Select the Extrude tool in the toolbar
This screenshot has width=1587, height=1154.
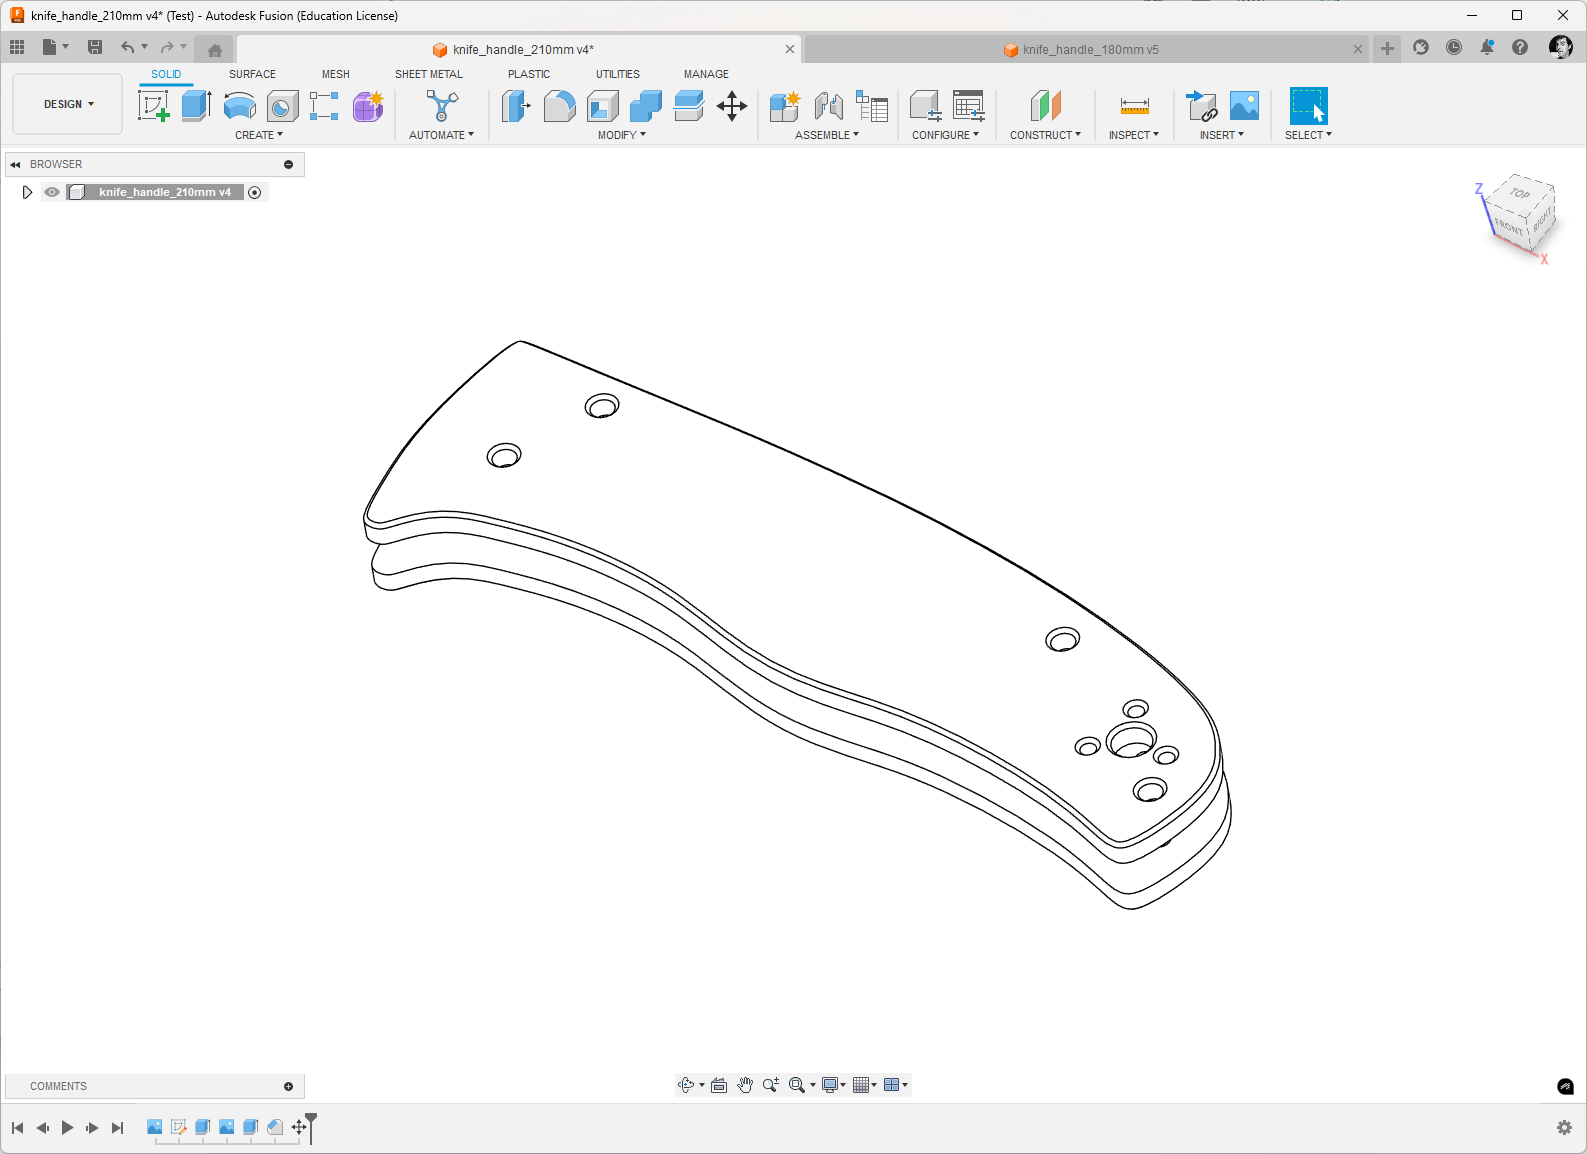196,106
